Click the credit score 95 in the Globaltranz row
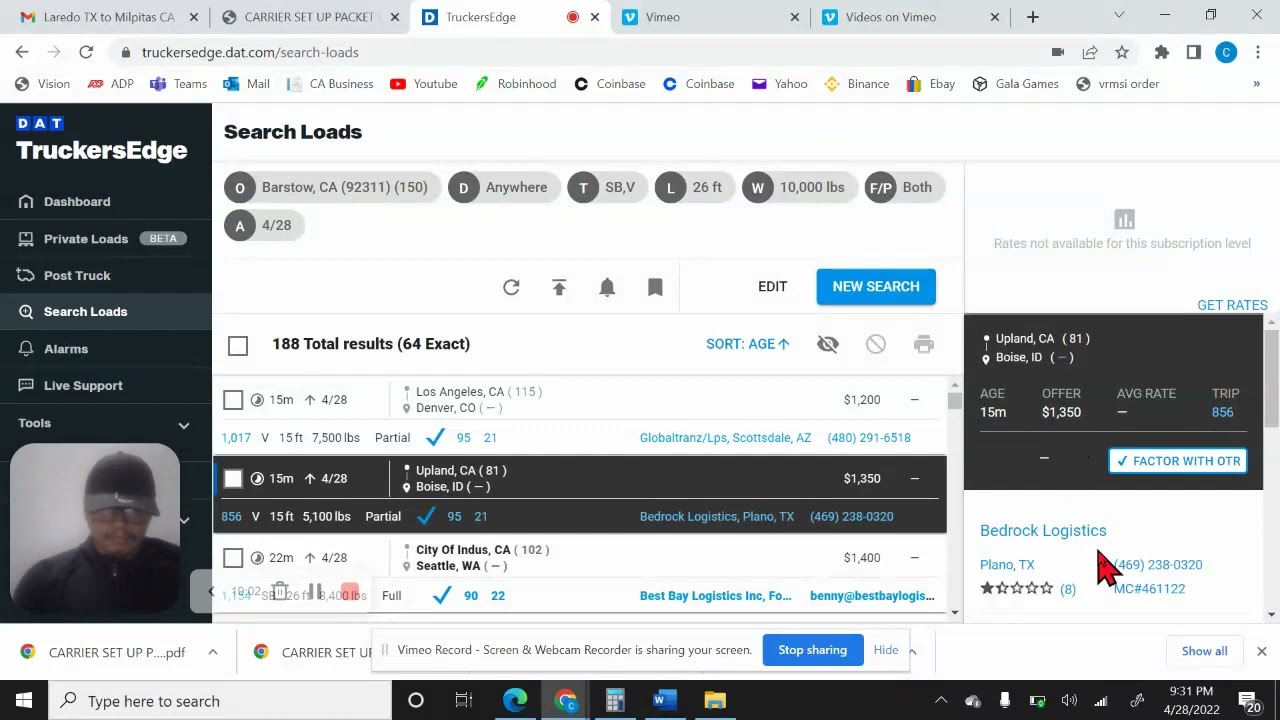This screenshot has width=1280, height=720. (x=463, y=438)
